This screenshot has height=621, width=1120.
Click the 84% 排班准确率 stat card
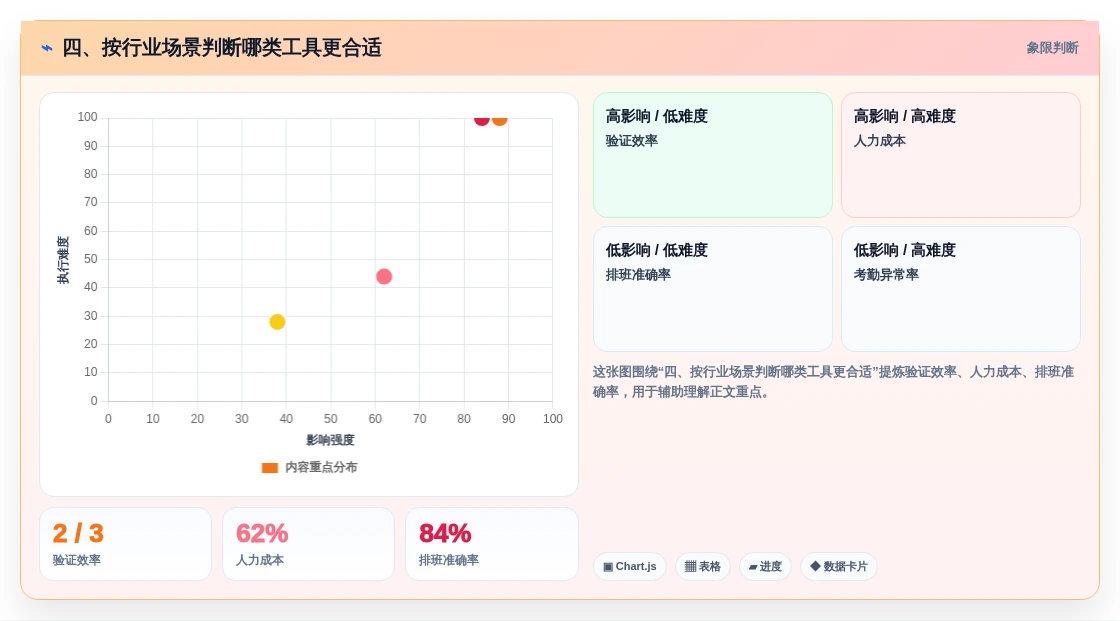(491, 544)
